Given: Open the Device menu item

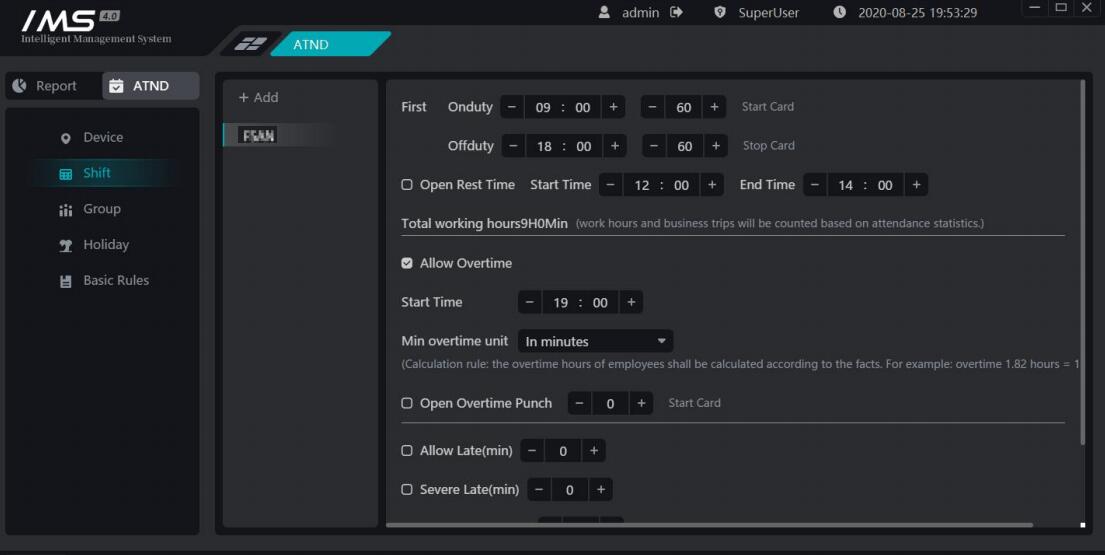Looking at the screenshot, I should point(103,137).
